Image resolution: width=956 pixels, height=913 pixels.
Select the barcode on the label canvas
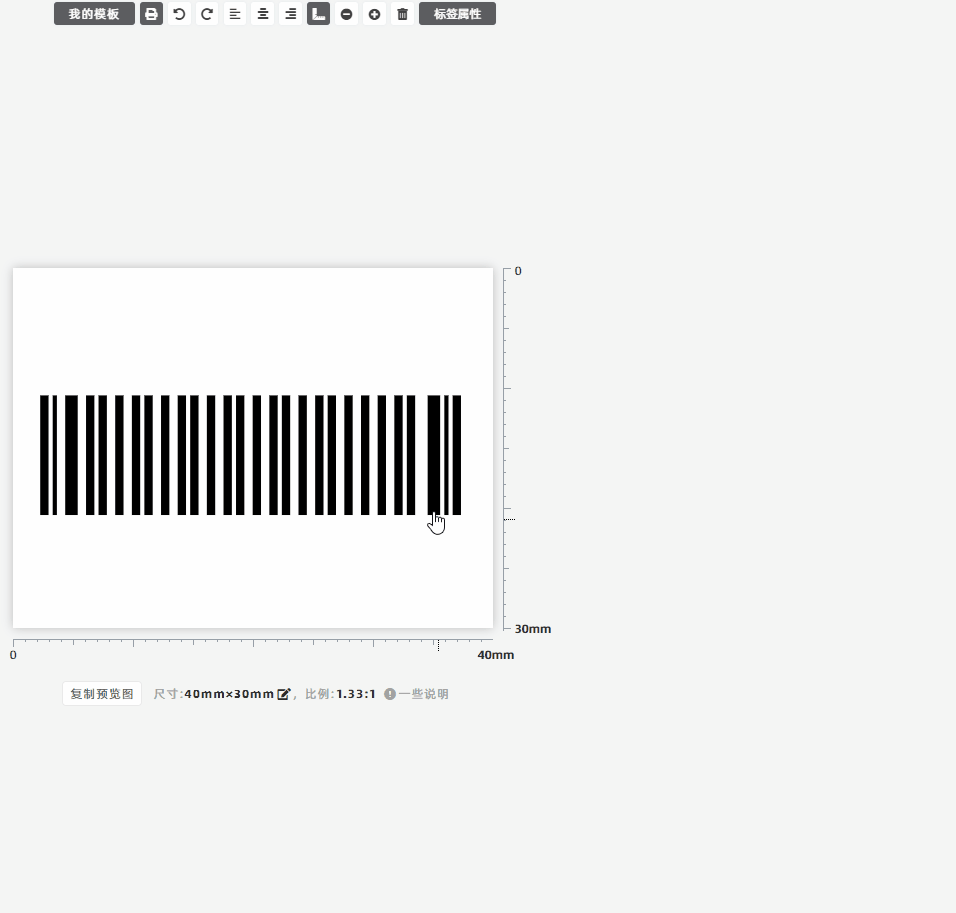point(251,455)
